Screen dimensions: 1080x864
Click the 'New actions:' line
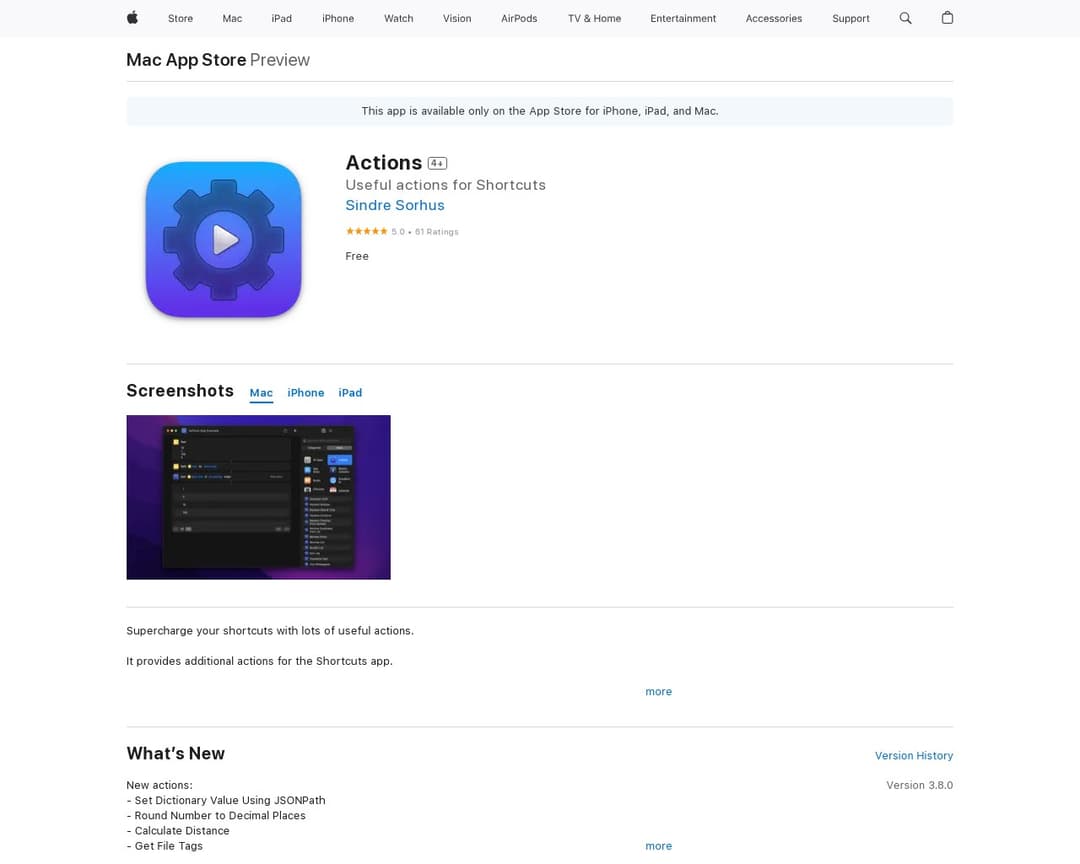coord(160,785)
